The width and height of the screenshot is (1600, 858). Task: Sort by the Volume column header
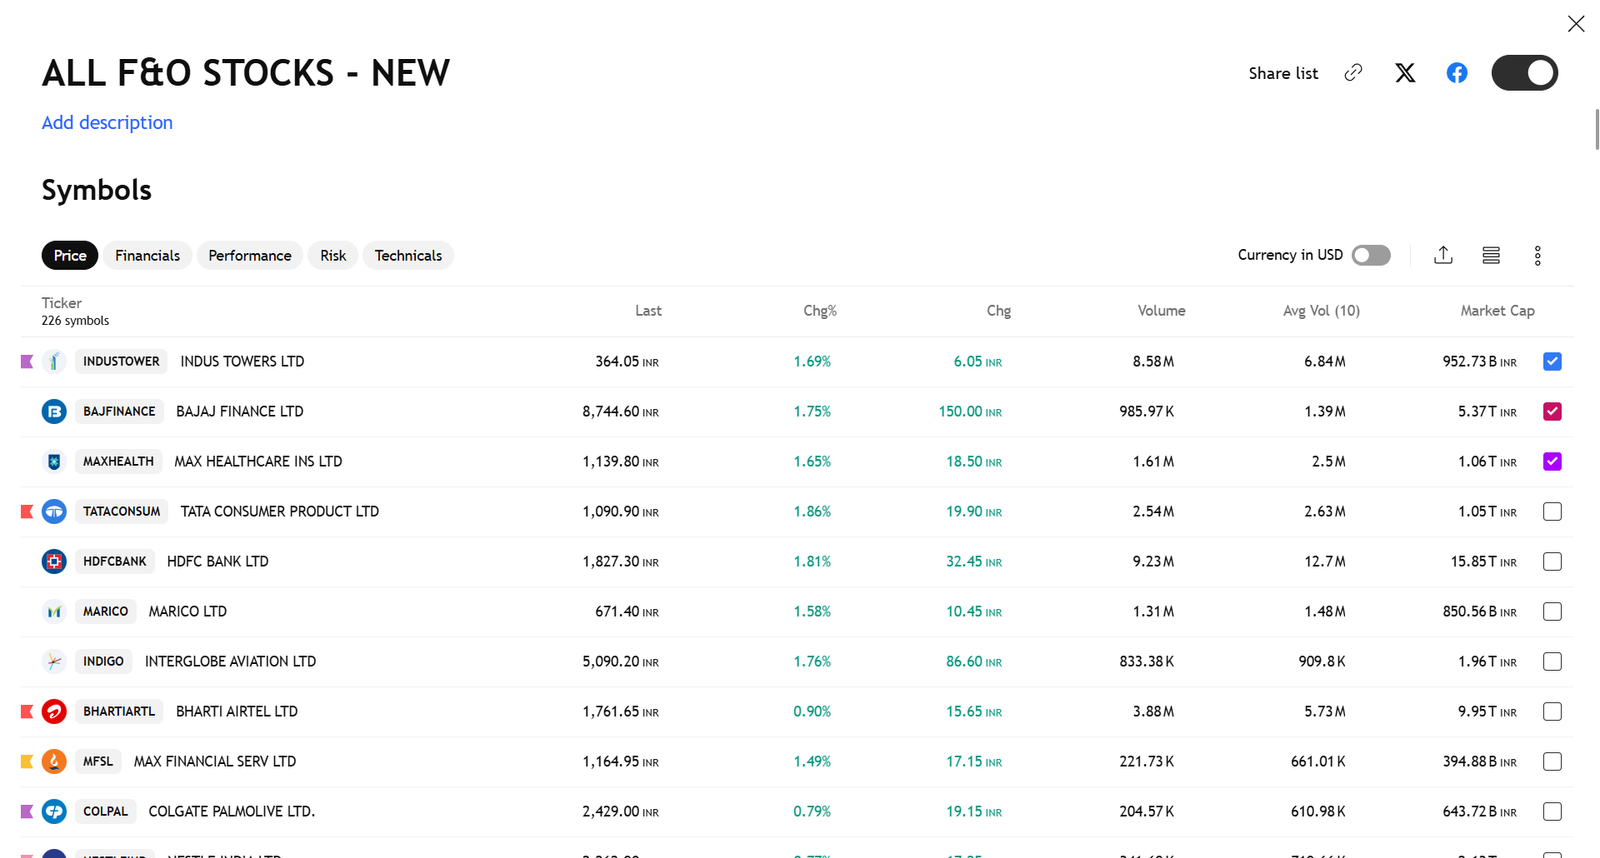click(1161, 311)
